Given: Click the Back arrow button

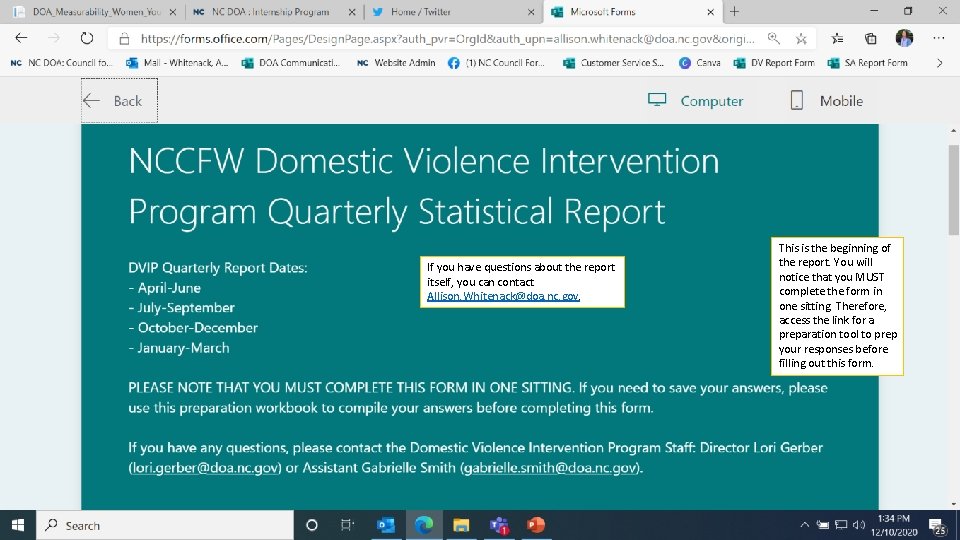Looking at the screenshot, I should point(119,100).
